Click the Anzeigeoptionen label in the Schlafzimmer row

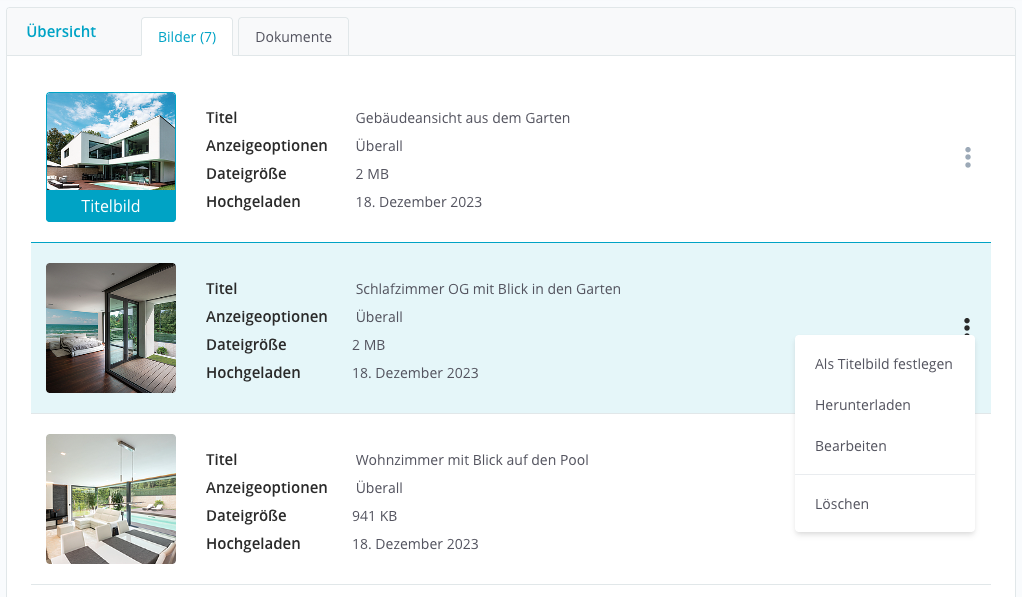click(x=266, y=317)
